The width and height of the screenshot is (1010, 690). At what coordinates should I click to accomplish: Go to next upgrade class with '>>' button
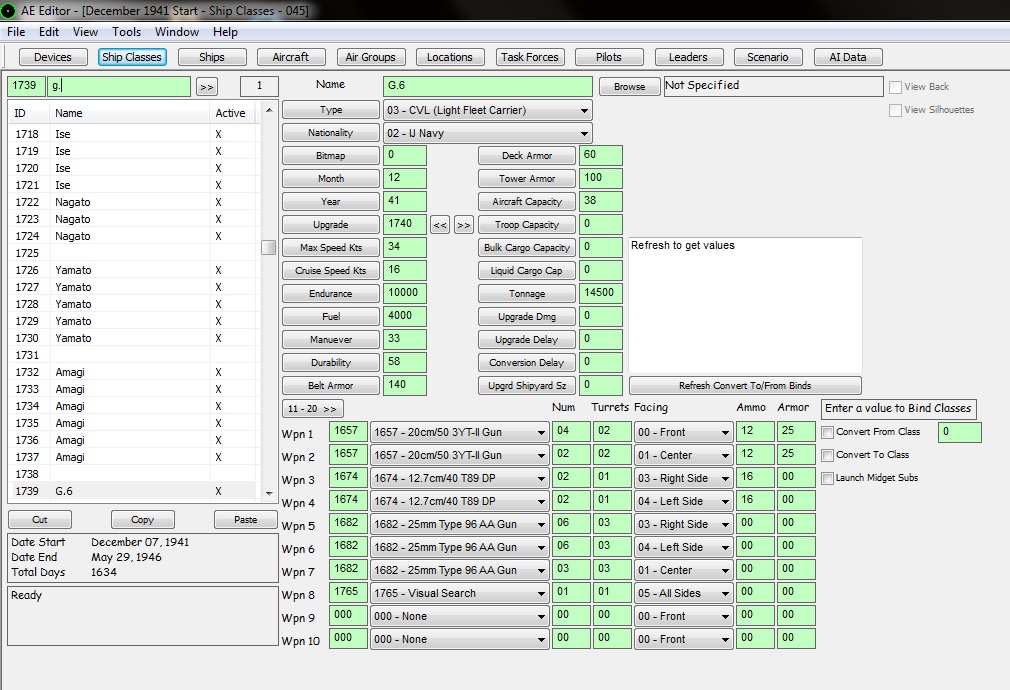pyautogui.click(x=464, y=225)
